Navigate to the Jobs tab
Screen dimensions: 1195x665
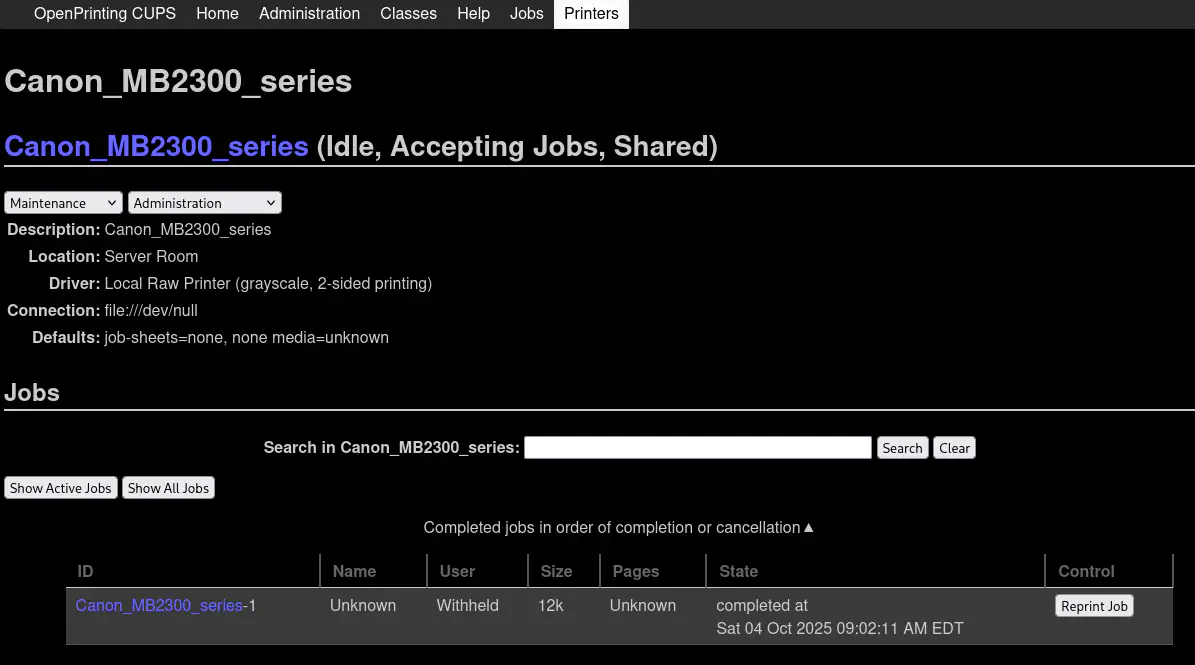(x=526, y=14)
